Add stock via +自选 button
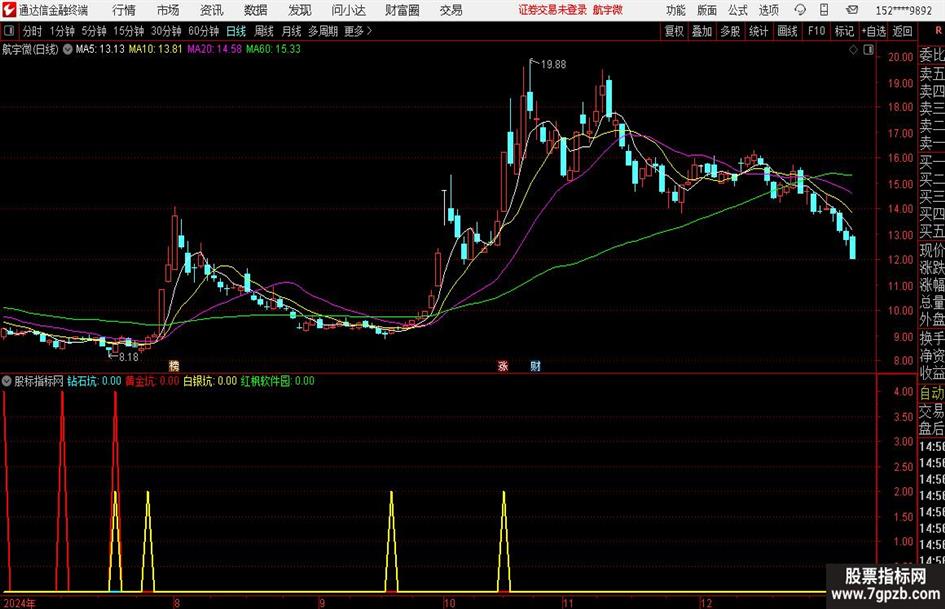 click(873, 31)
